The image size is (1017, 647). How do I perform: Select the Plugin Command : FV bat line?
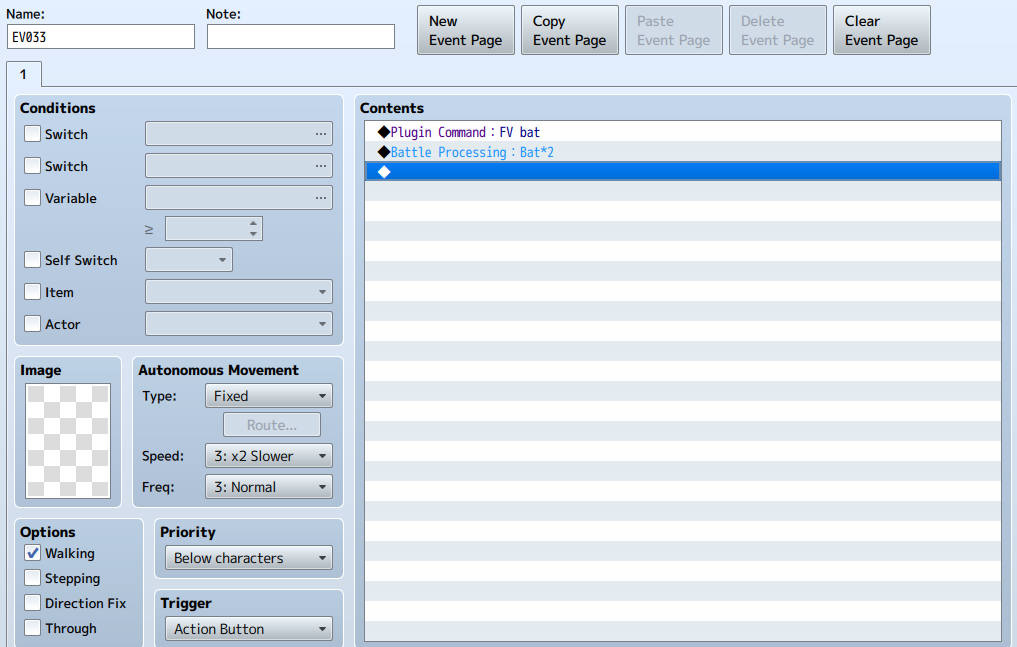click(683, 132)
